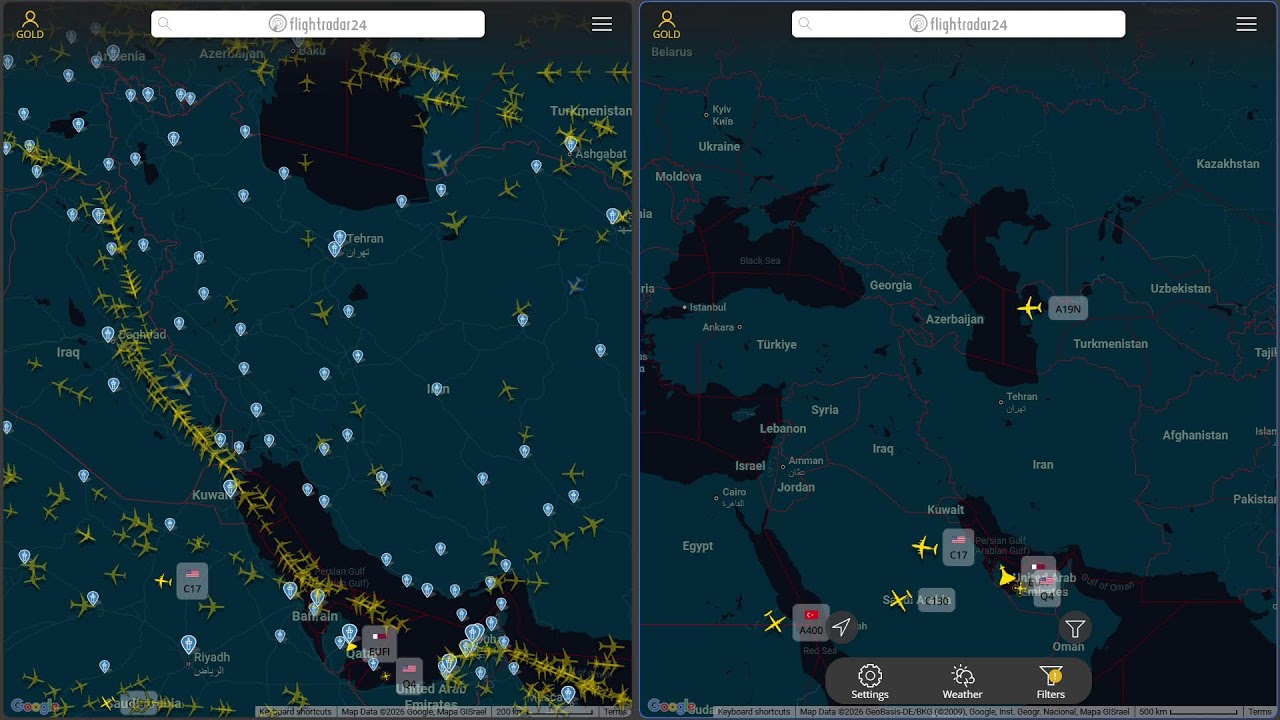The height and width of the screenshot is (720, 1280).
Task: Click magnifier icon in left search bar
Action: [x=165, y=24]
